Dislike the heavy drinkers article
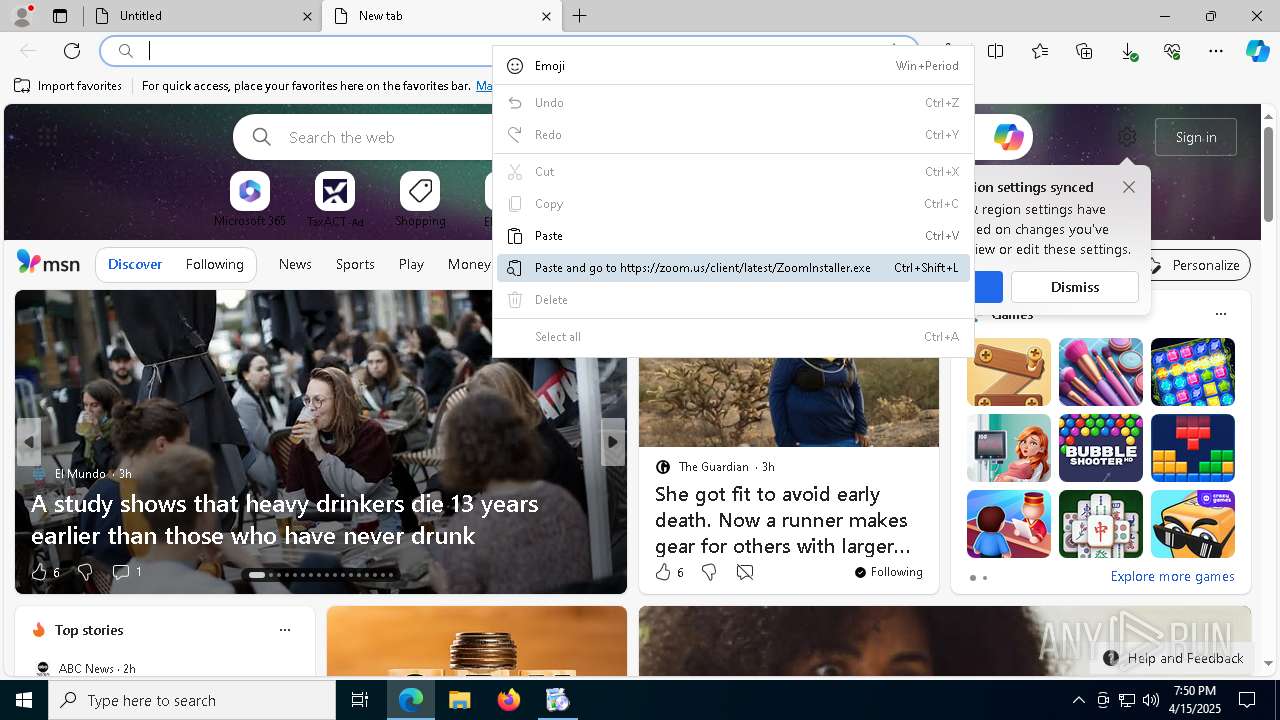Viewport: 1280px width, 720px height. pos(85,572)
